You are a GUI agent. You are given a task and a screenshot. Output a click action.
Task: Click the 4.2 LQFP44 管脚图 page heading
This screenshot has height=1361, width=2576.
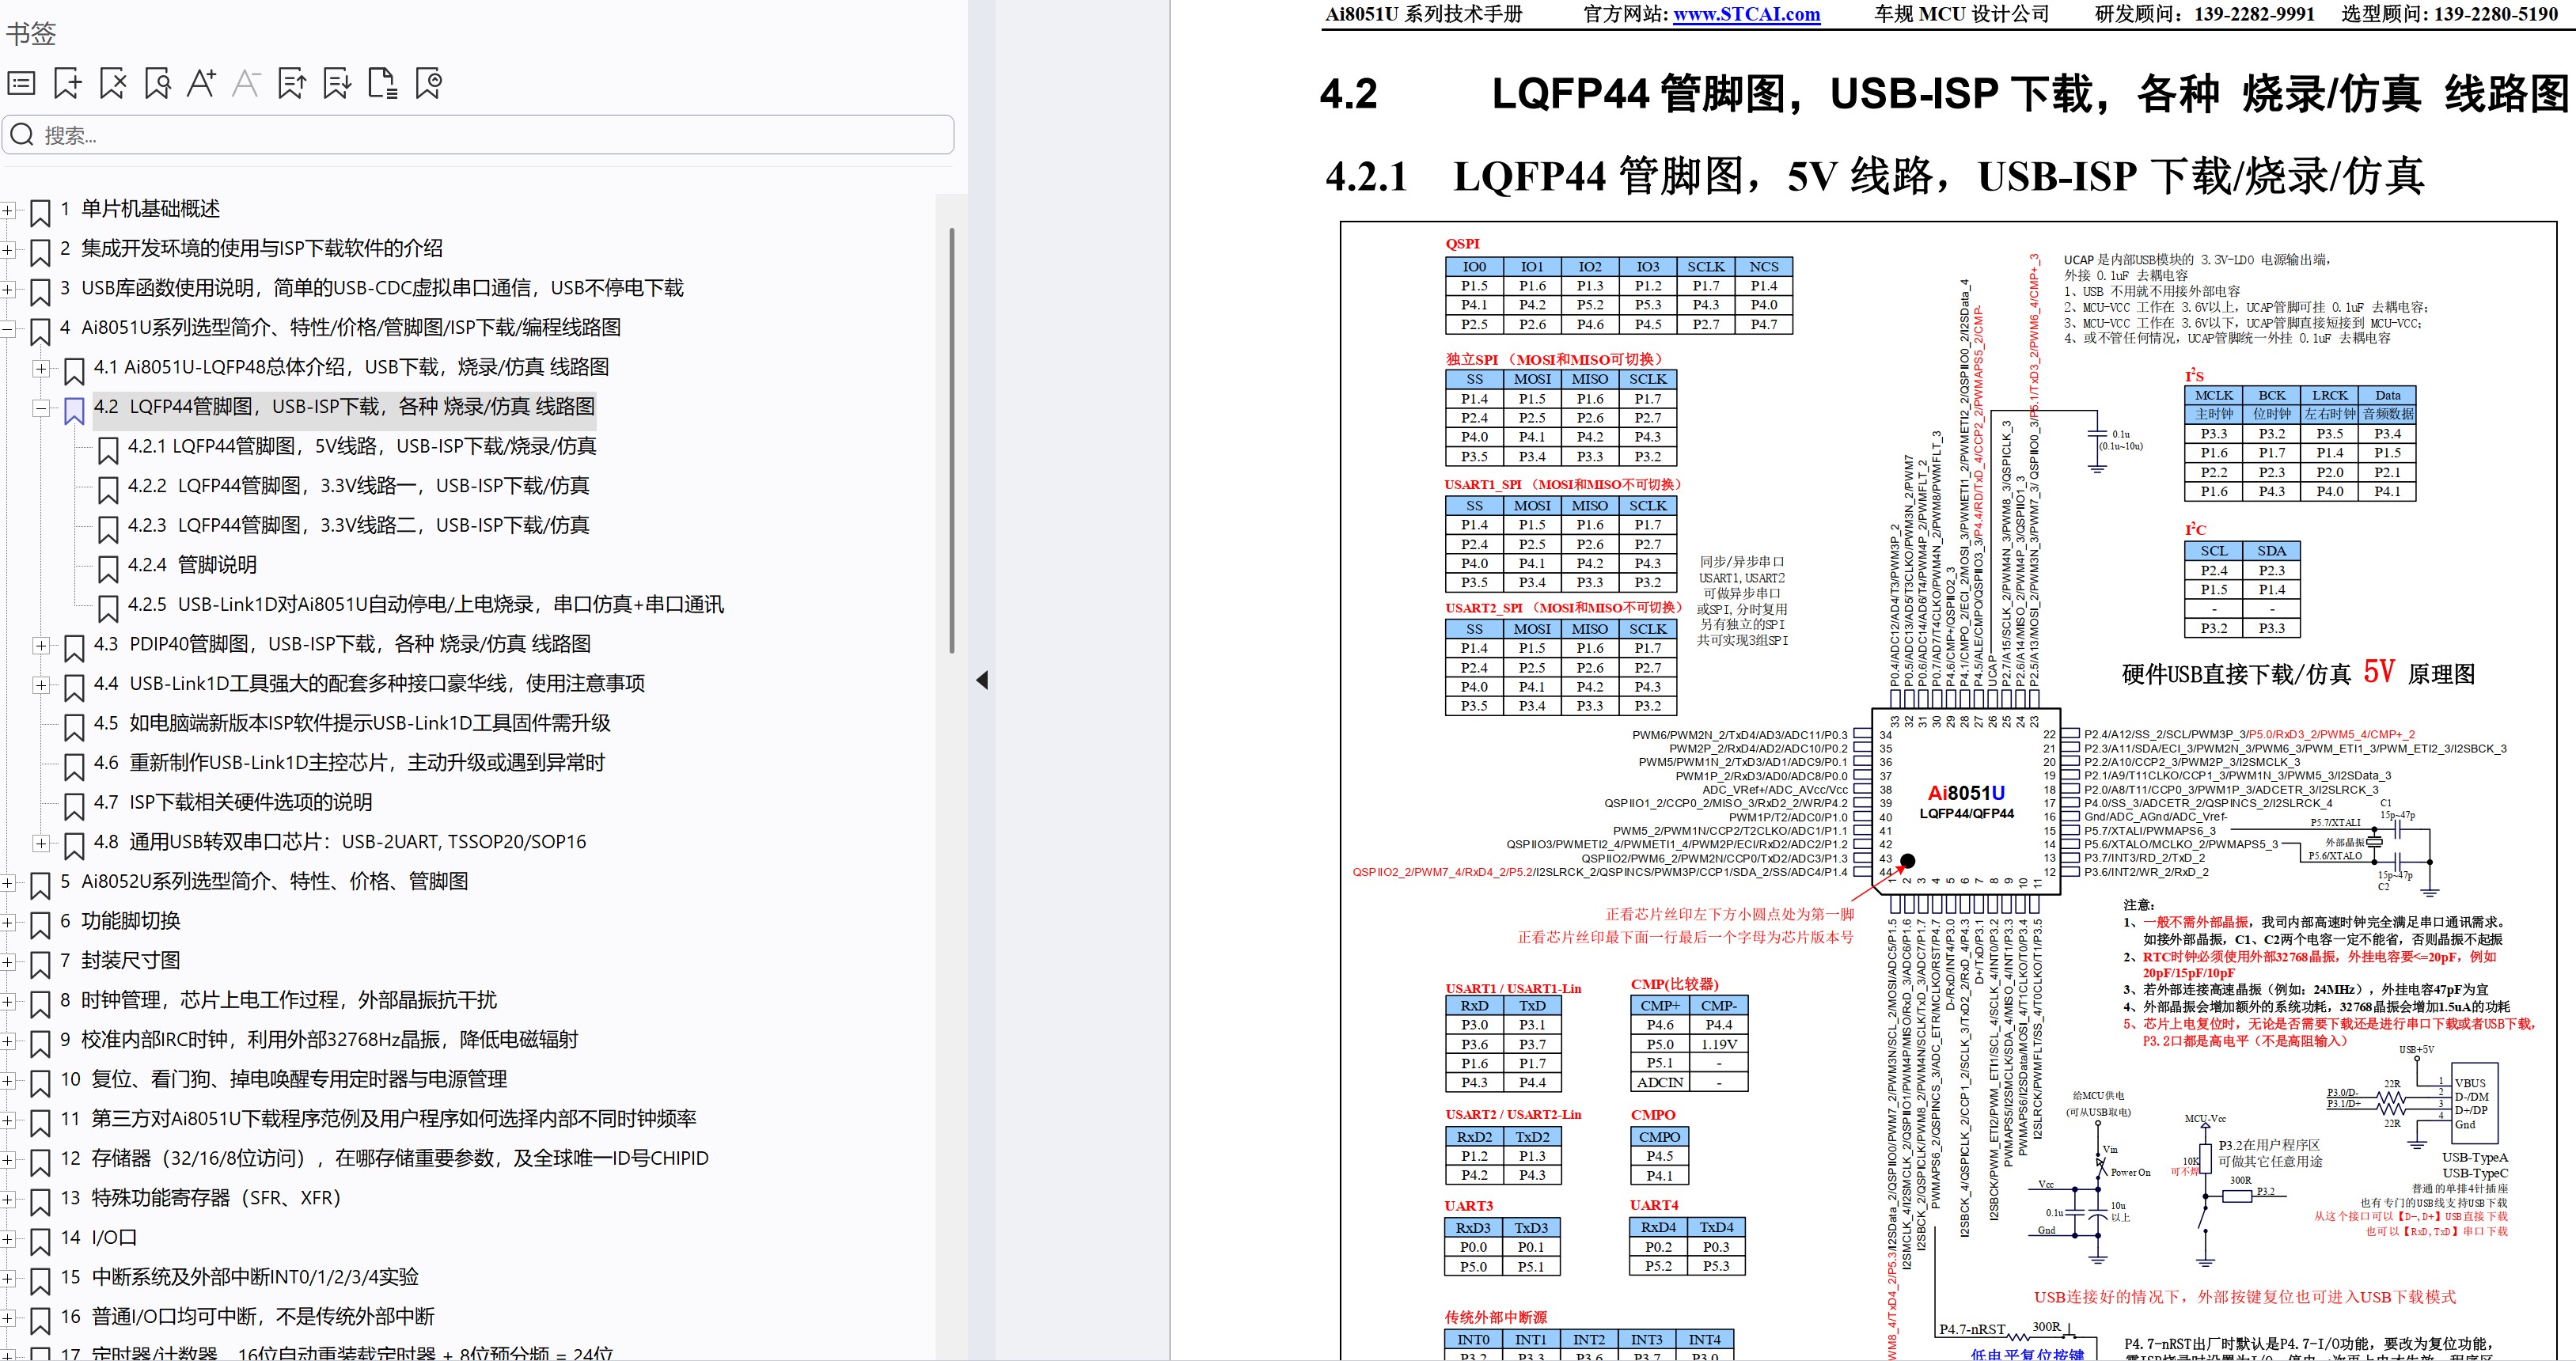tap(1945, 94)
